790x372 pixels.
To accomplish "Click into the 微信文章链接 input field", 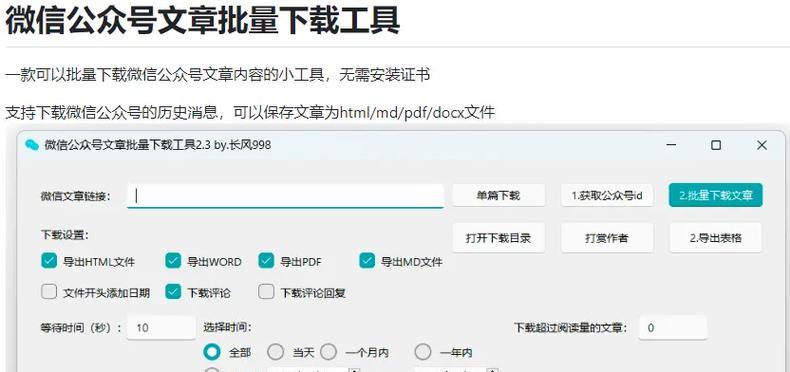I will click(x=285, y=196).
